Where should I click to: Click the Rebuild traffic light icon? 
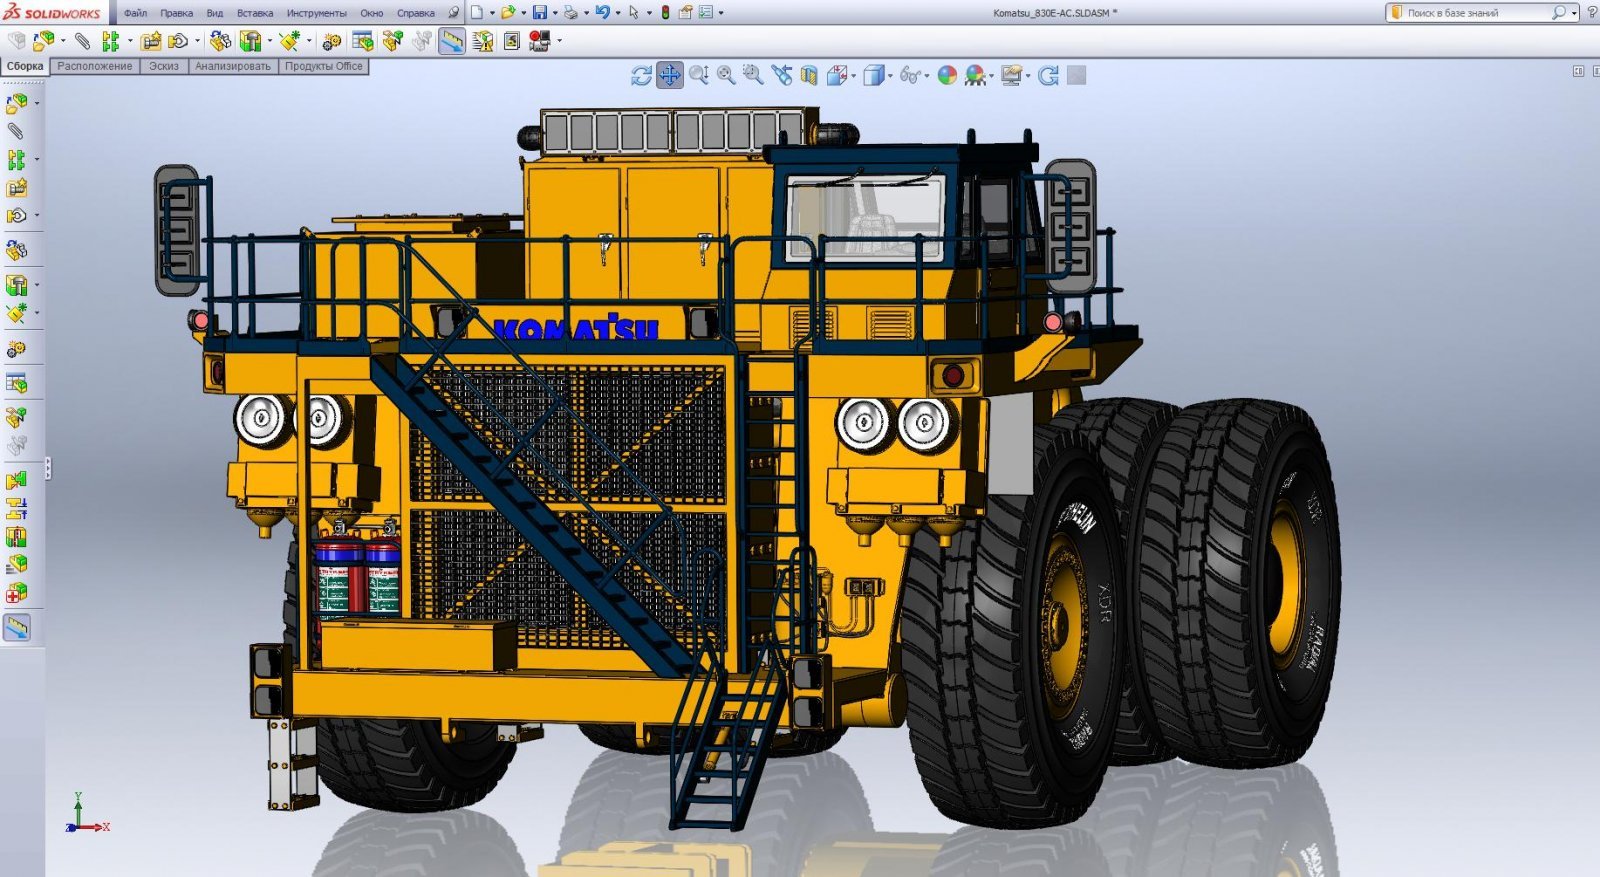[x=665, y=13]
